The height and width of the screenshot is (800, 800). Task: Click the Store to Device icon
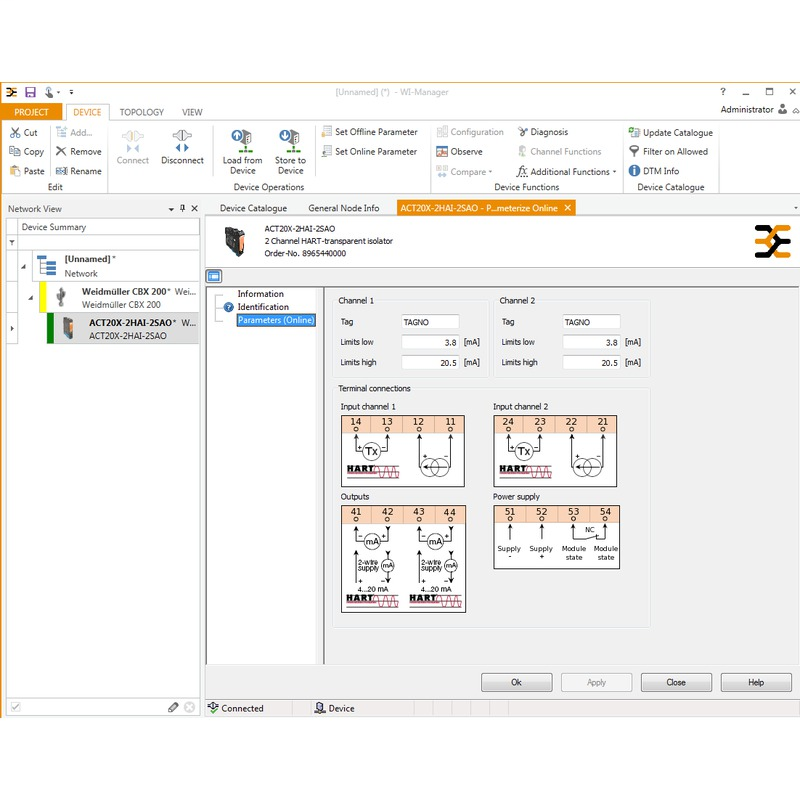click(291, 141)
